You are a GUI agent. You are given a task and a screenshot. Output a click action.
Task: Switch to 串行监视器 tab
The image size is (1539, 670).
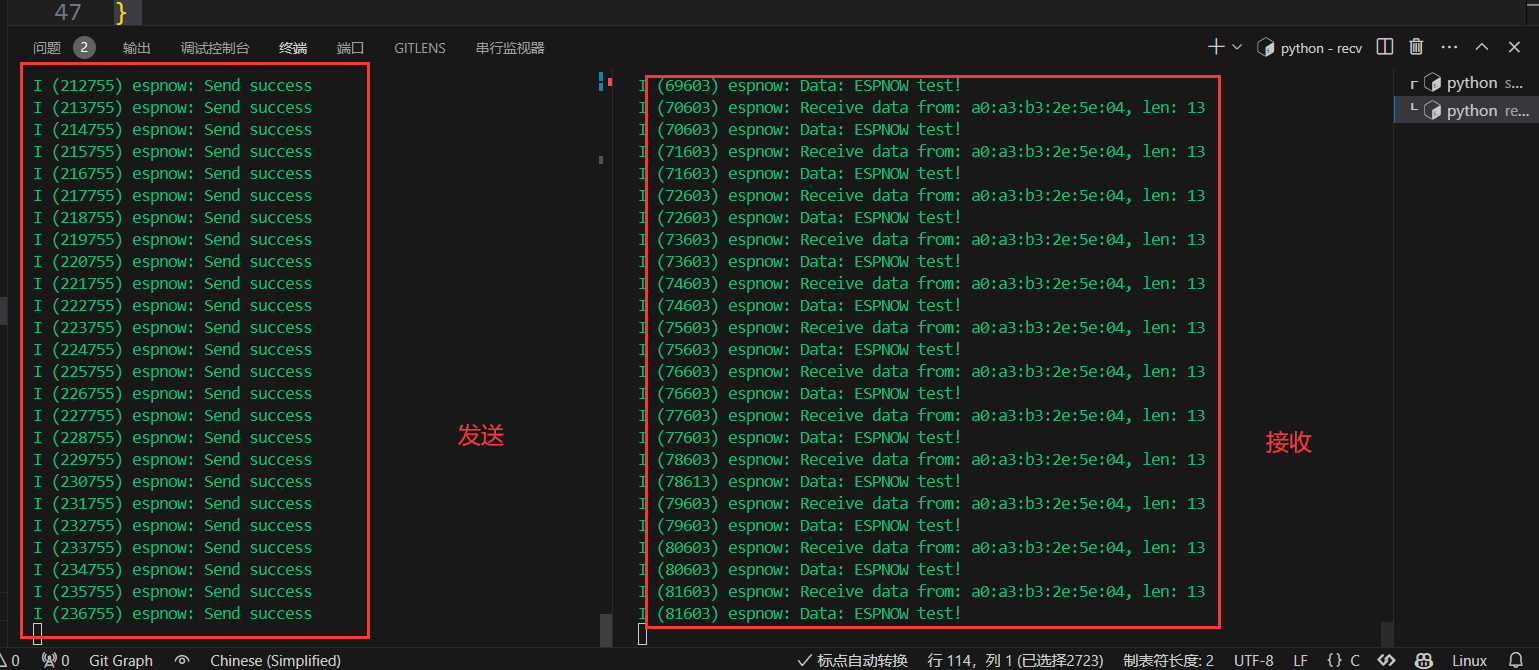tap(510, 48)
